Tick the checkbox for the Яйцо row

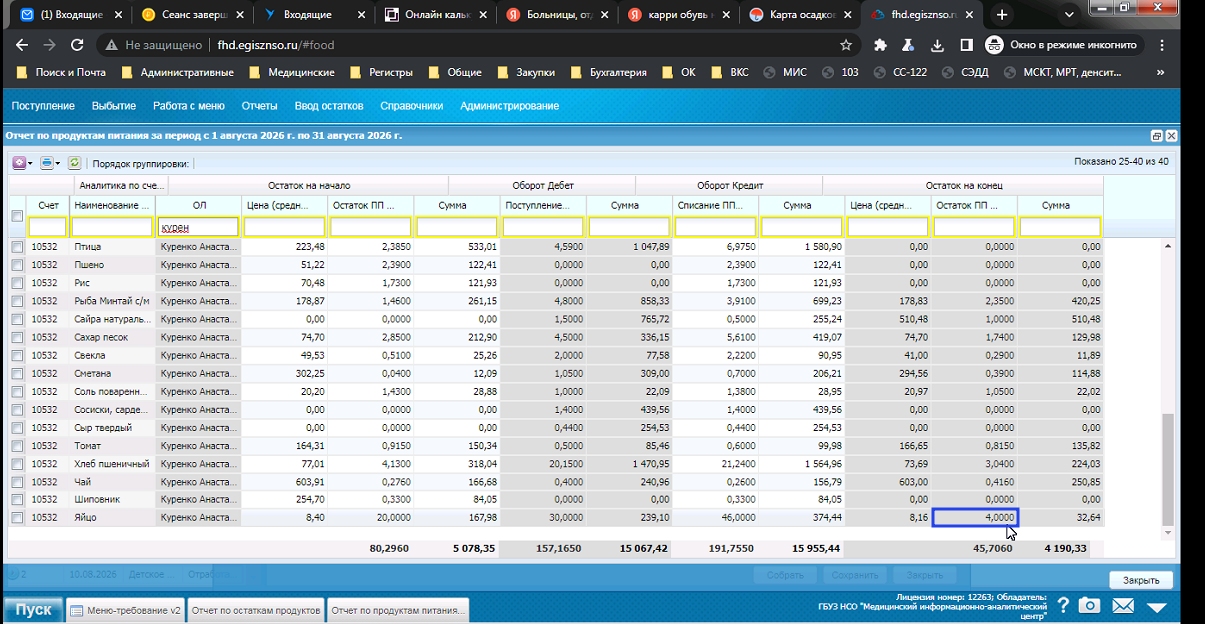pos(16,517)
